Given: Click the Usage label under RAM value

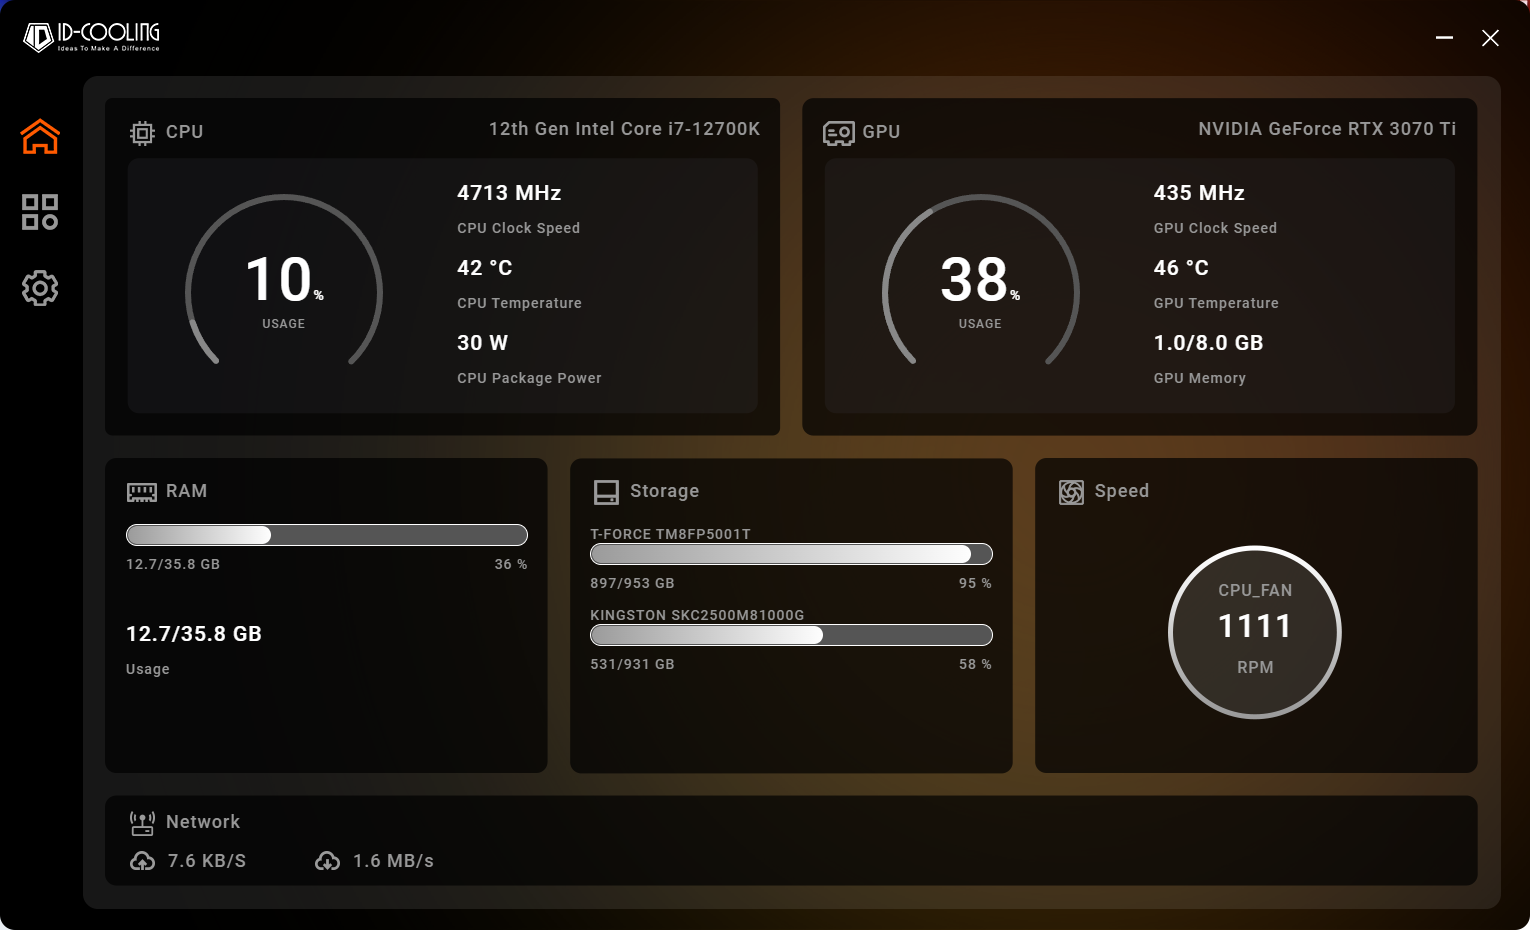Looking at the screenshot, I should 148,669.
